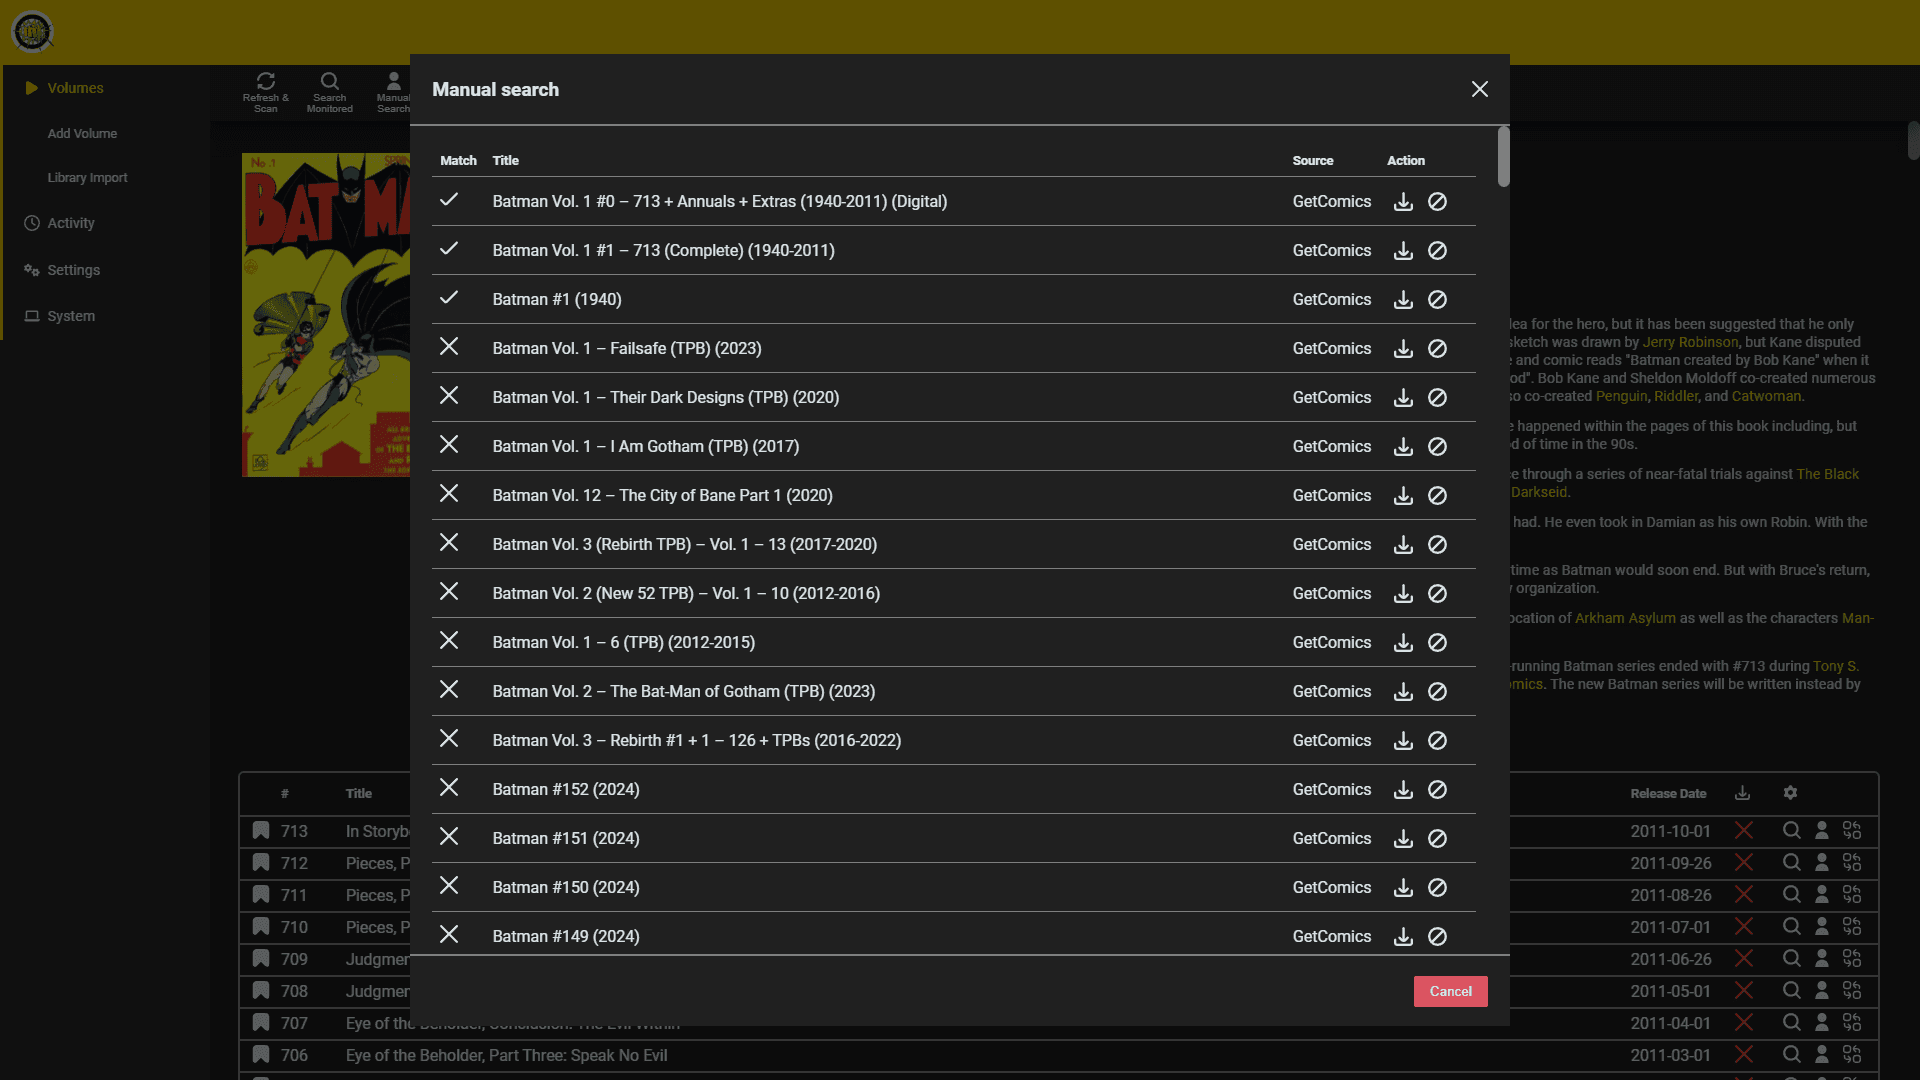This screenshot has height=1080, width=1920.
Task: Toggle monitored bookmark for issue 713
Action: pos(261,831)
